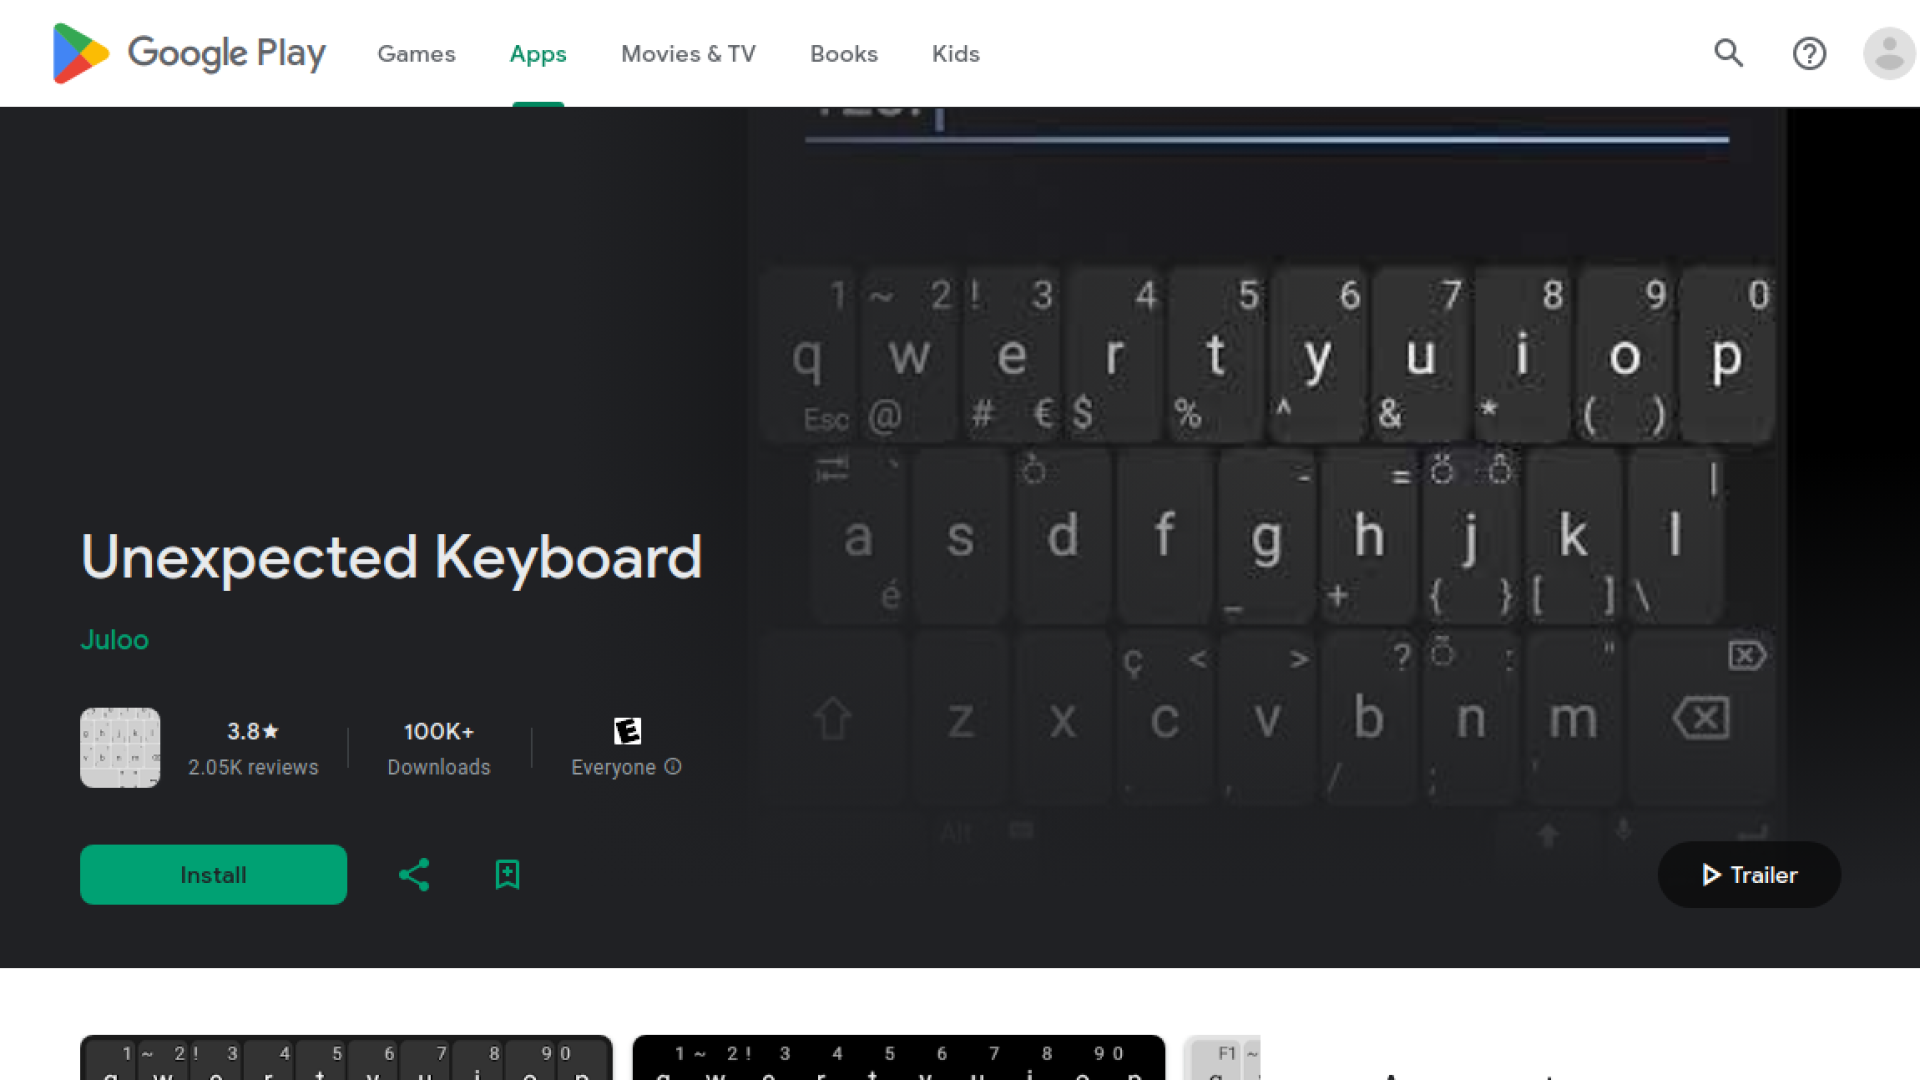This screenshot has width=1920, height=1080.
Task: Switch to the Movies & TV tab
Action: (688, 54)
